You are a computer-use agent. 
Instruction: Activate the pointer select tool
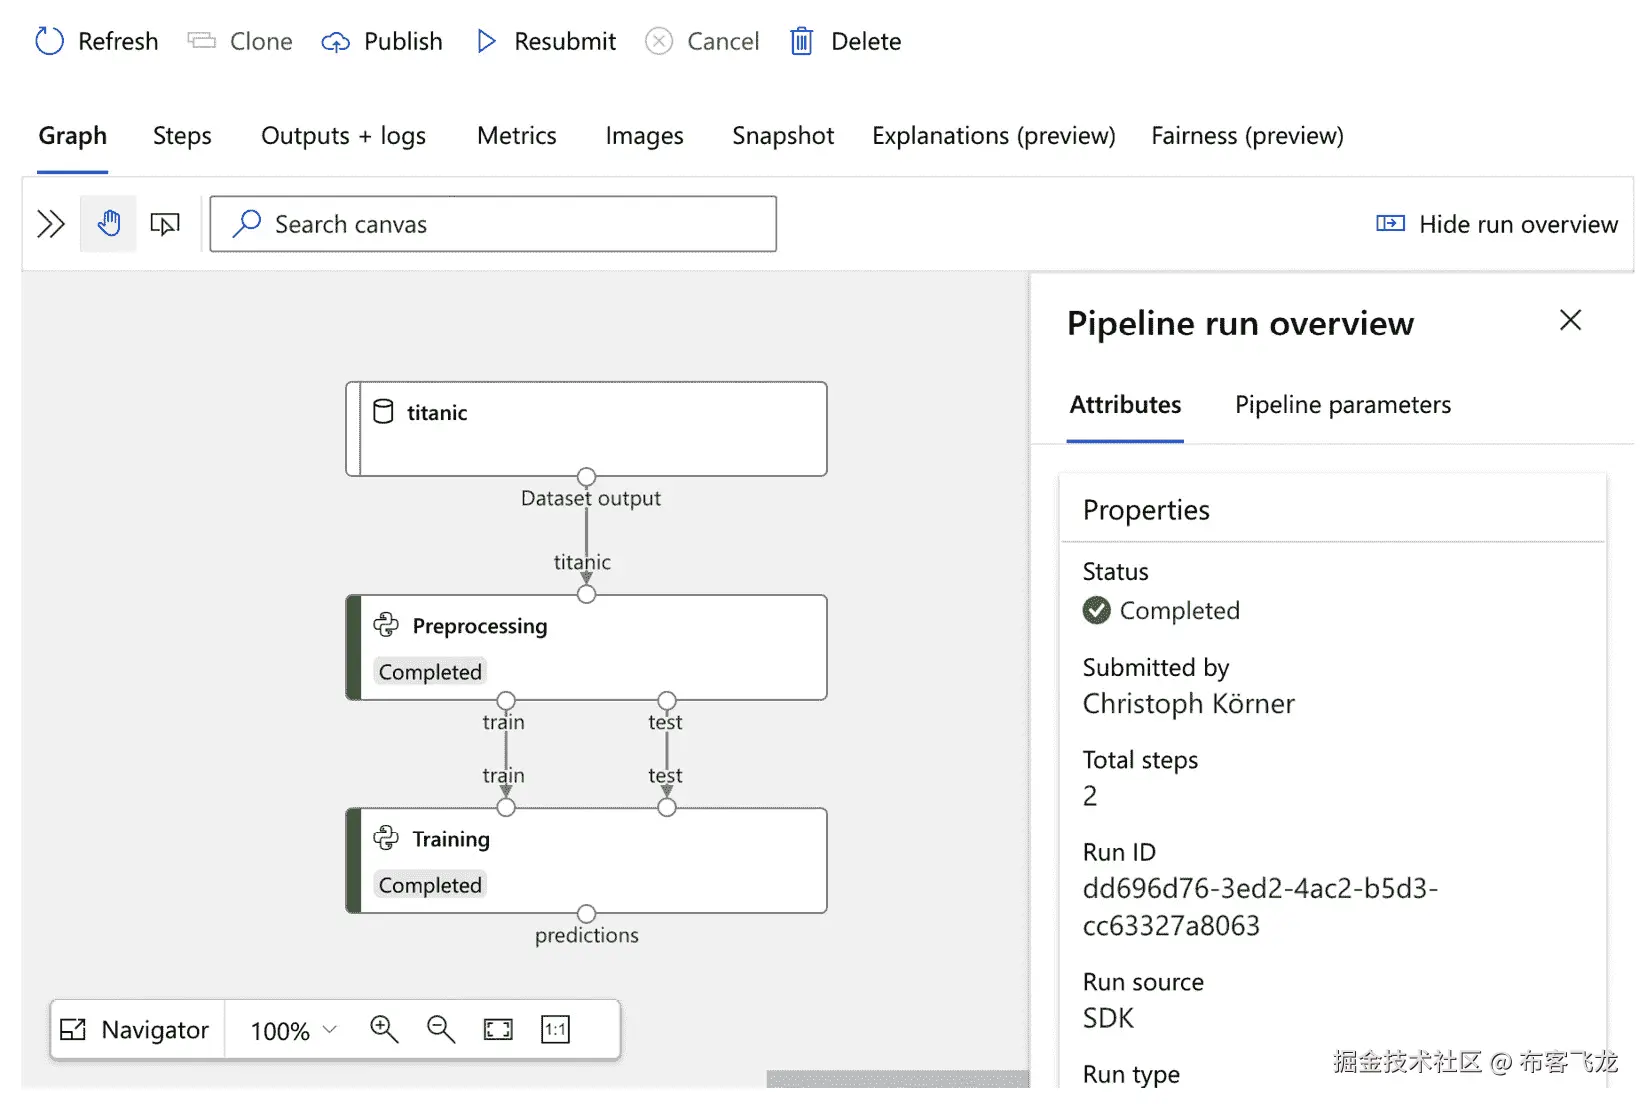tap(165, 224)
